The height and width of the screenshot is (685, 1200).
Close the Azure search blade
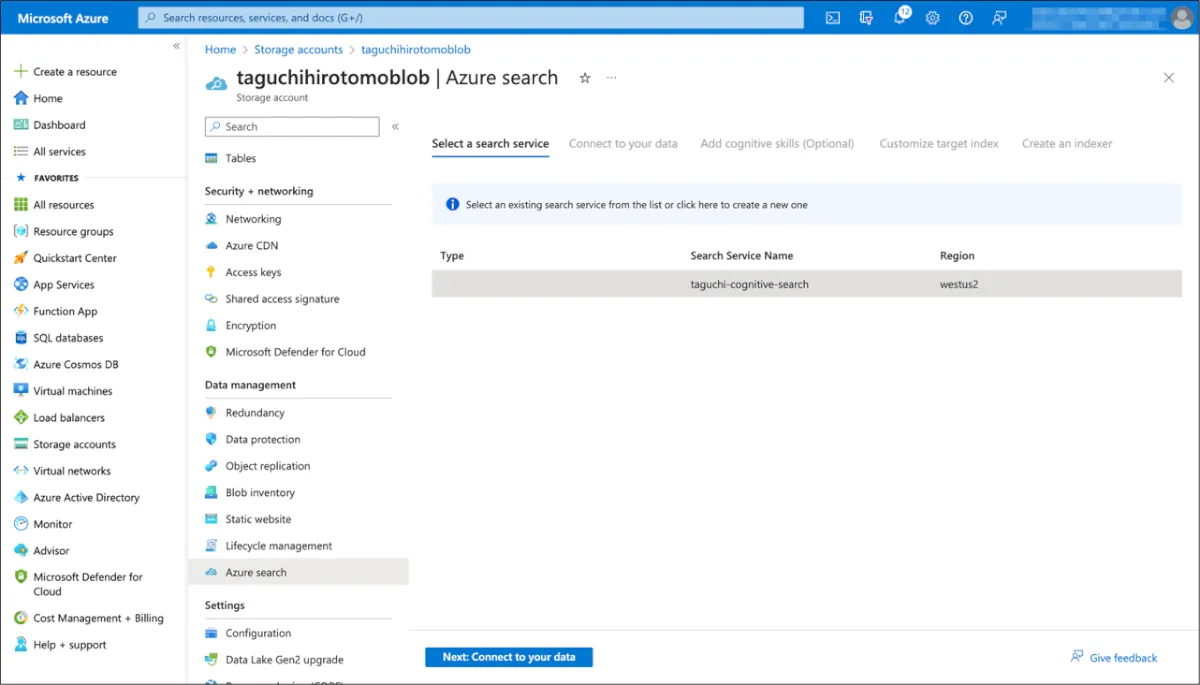(1168, 78)
